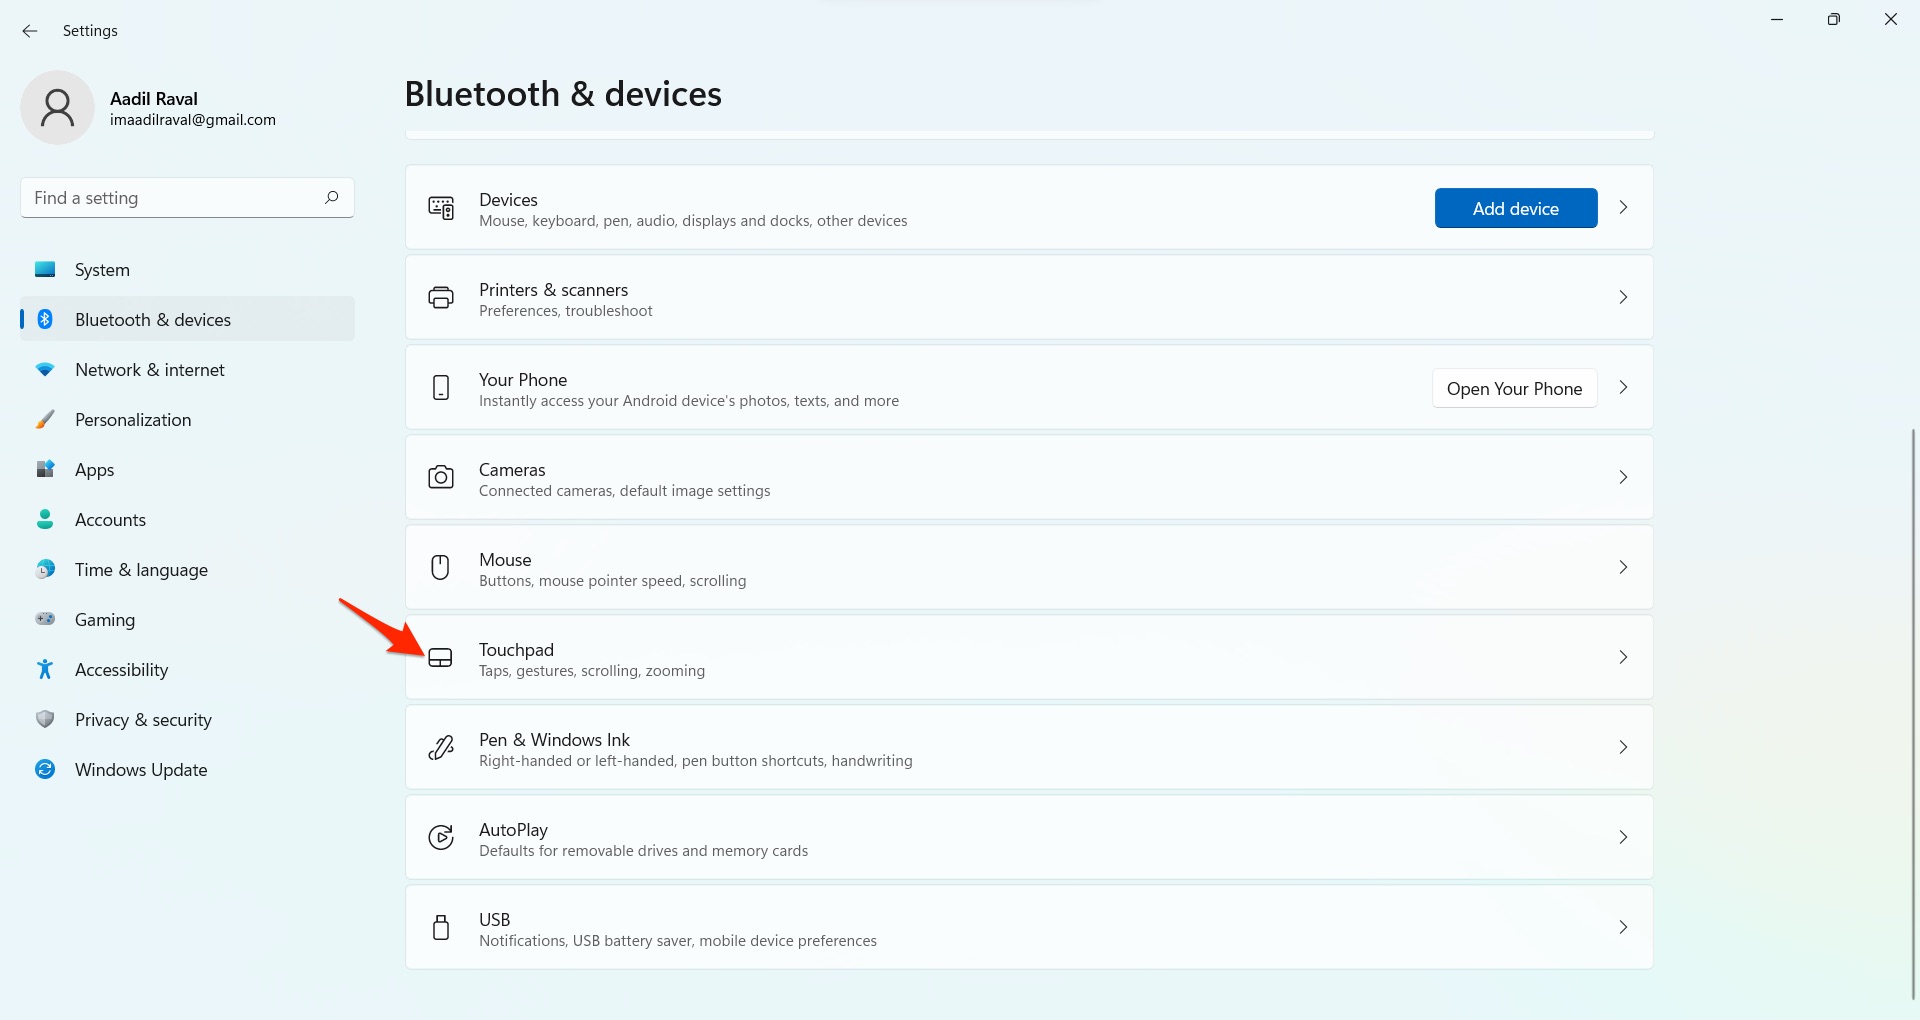The width and height of the screenshot is (1920, 1020).
Task: Click the back arrow next to Settings
Action: coord(30,31)
